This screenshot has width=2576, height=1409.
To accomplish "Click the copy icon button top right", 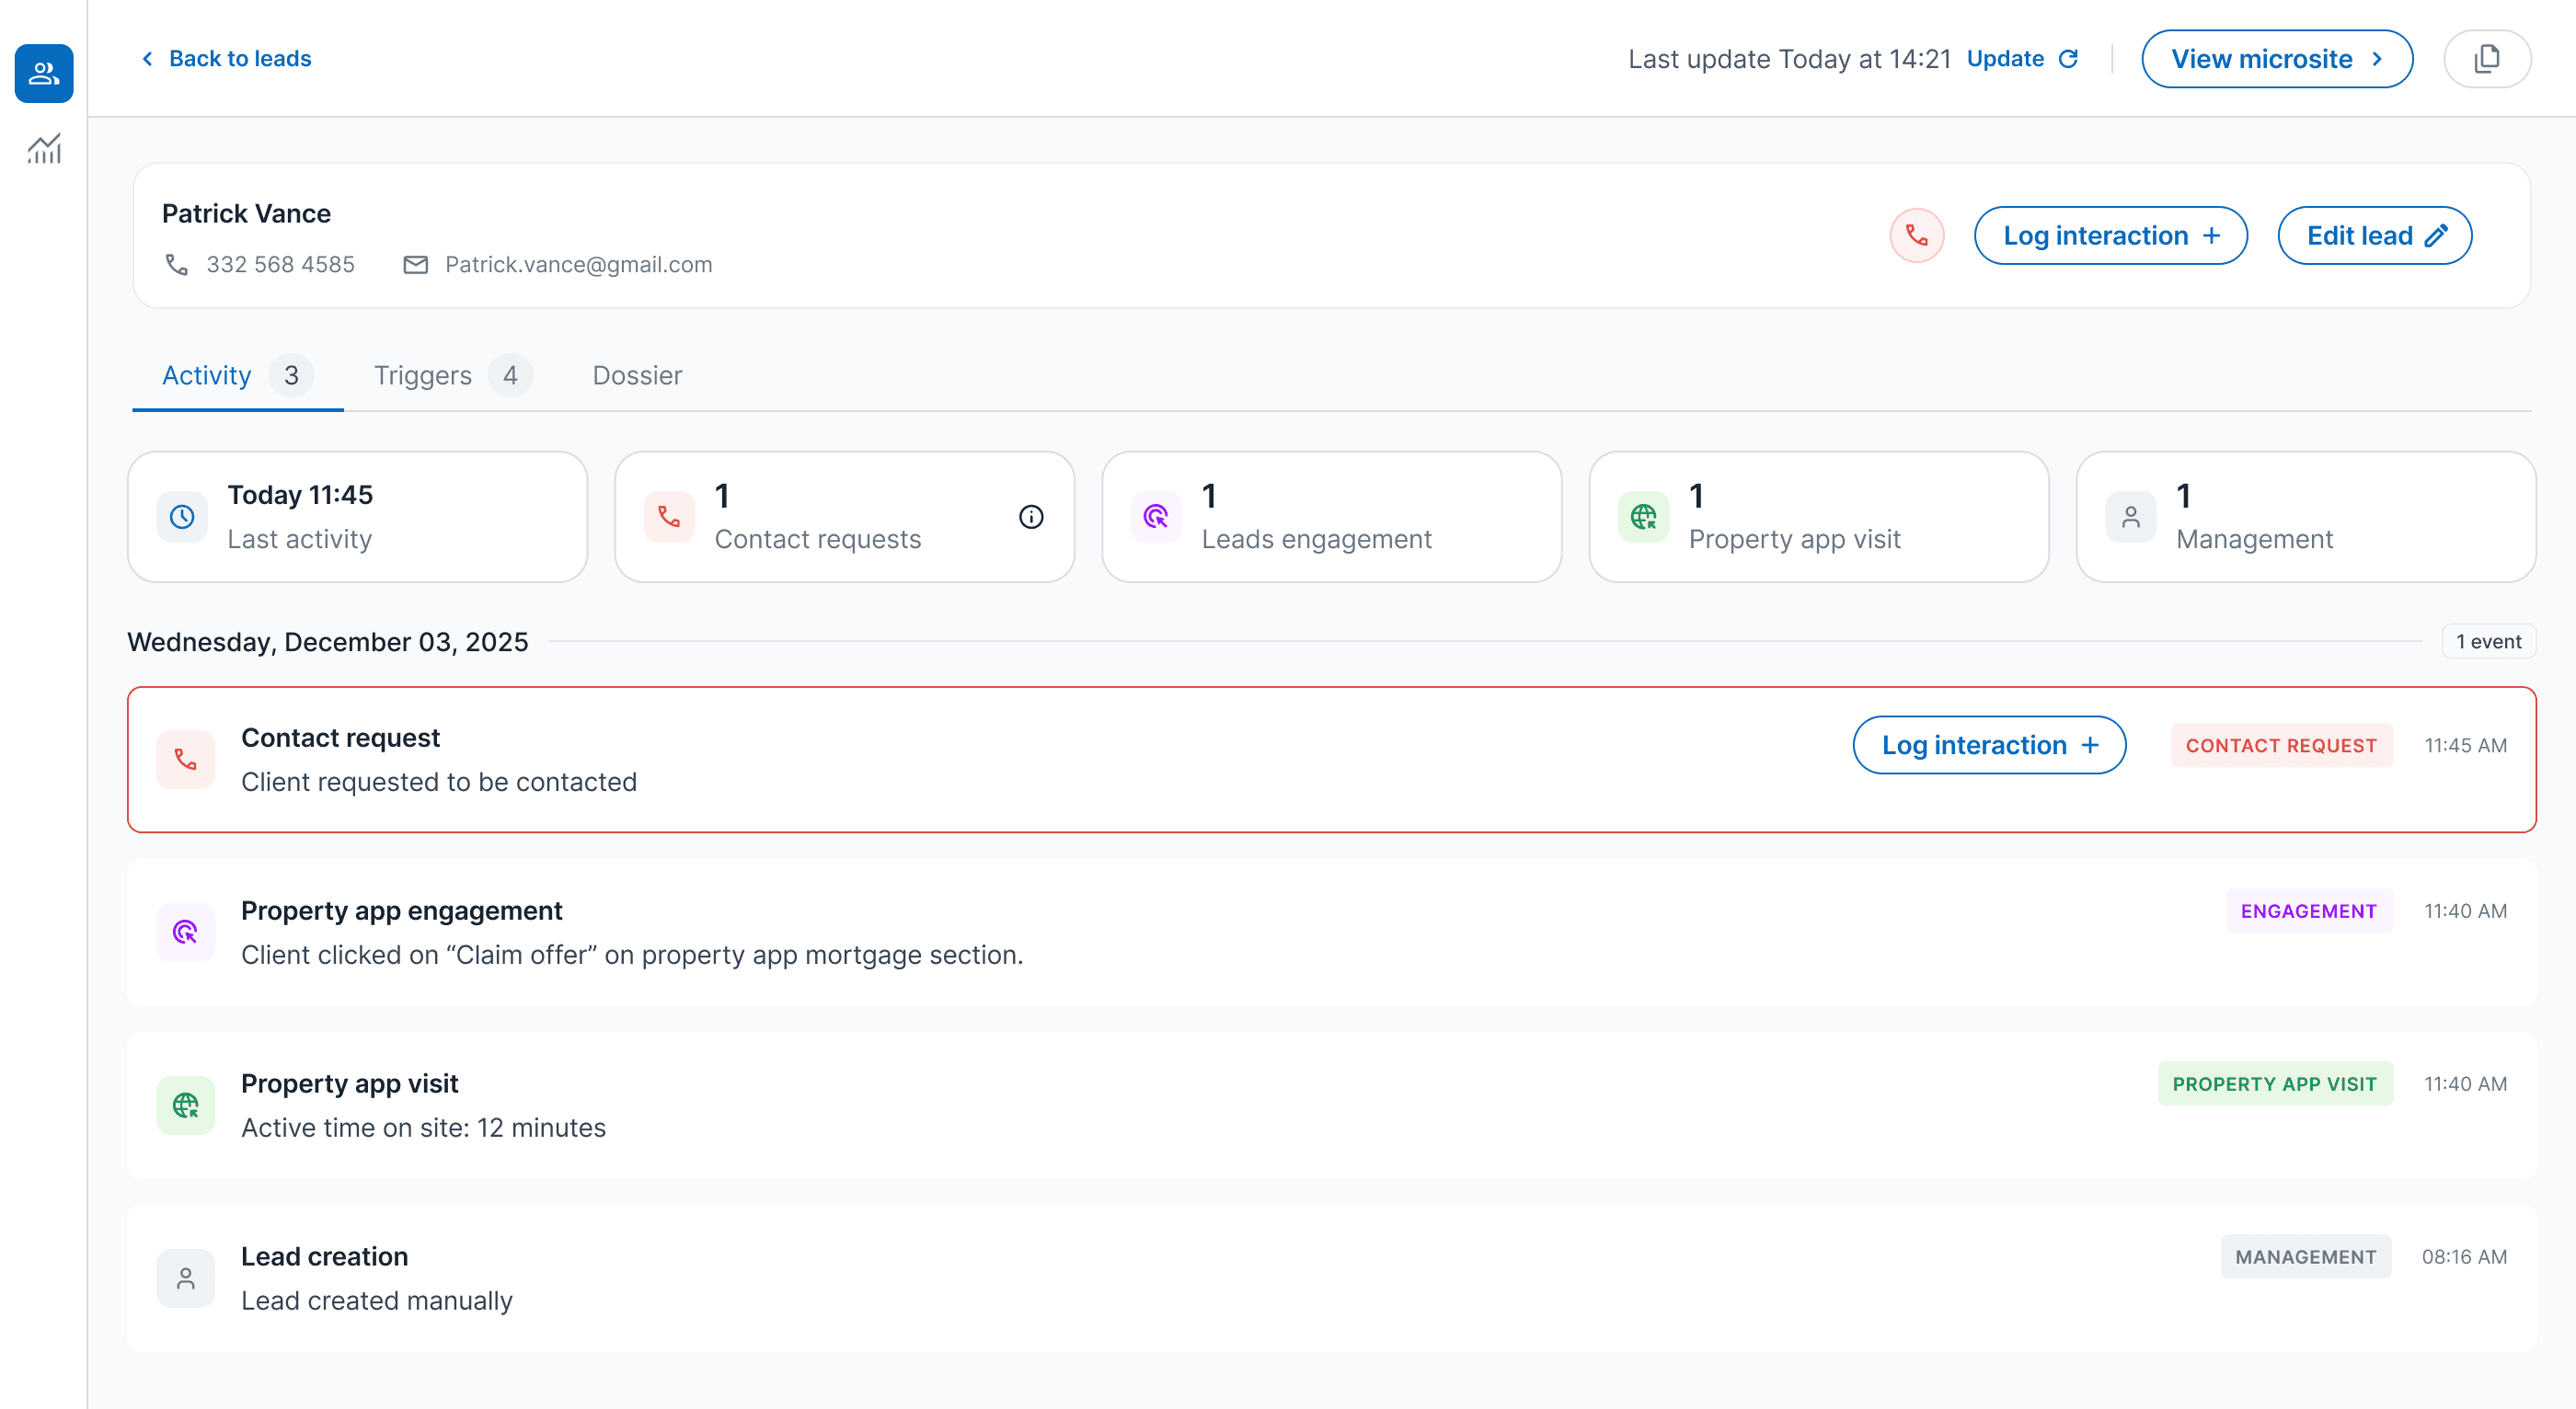I will (2486, 59).
